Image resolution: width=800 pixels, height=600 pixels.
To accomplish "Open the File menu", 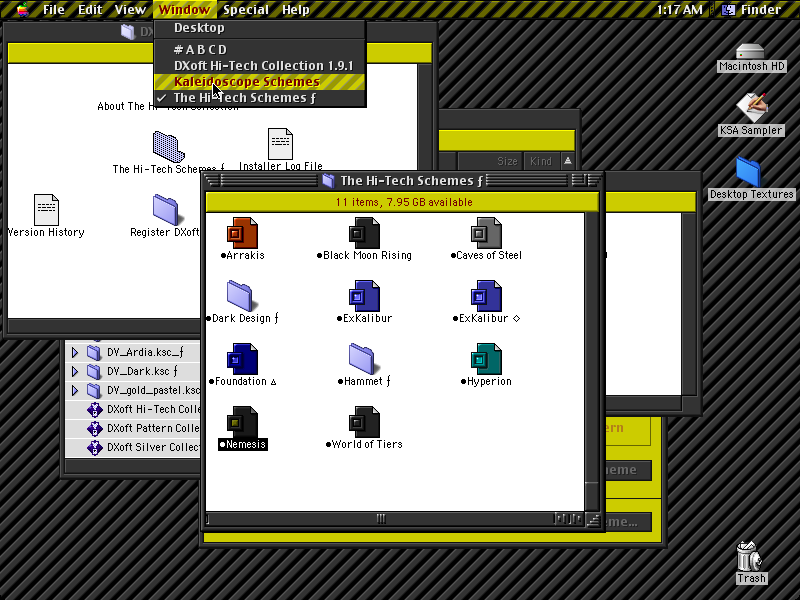I will [54, 9].
